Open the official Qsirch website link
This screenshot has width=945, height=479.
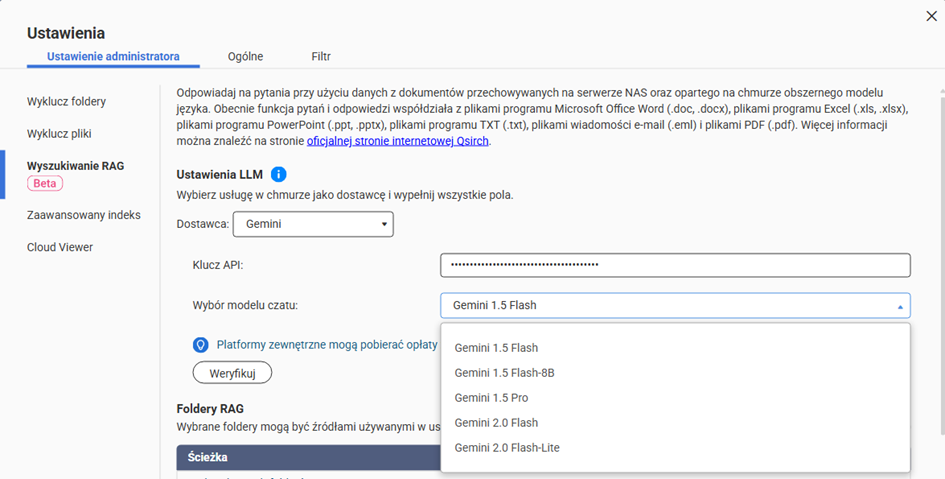(398, 142)
